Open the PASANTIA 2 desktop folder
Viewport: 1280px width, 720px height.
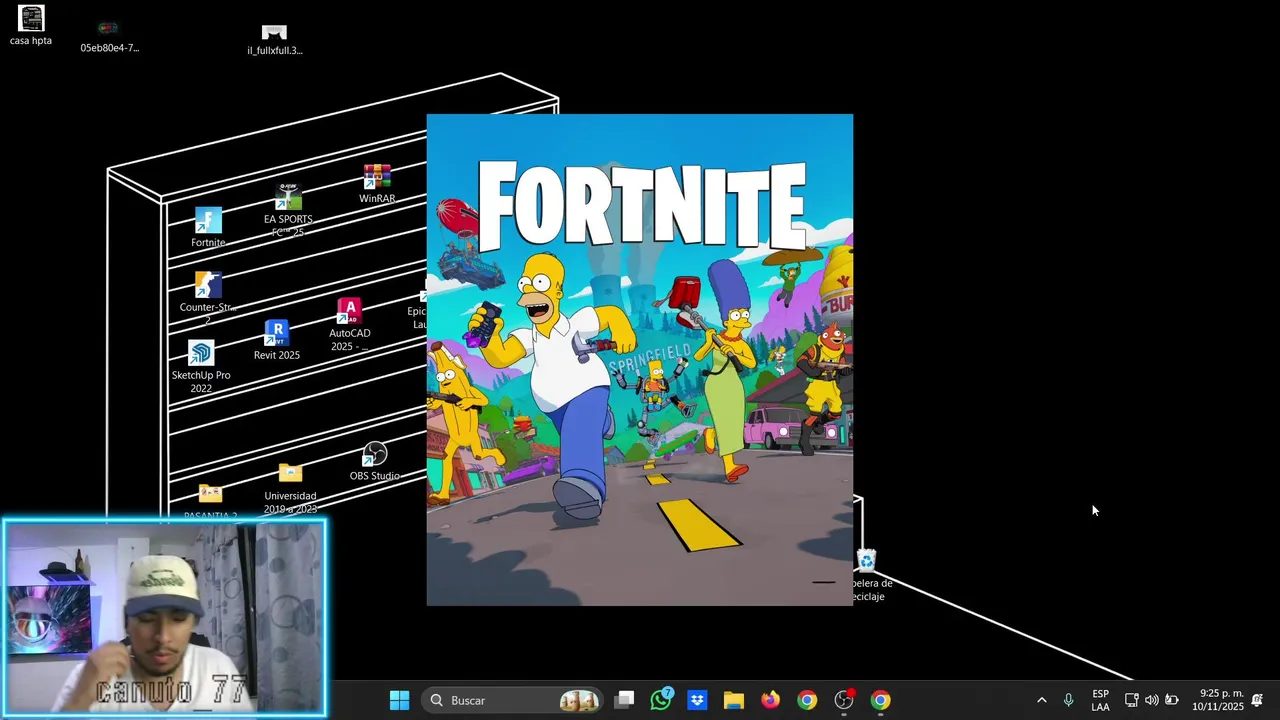(210, 501)
